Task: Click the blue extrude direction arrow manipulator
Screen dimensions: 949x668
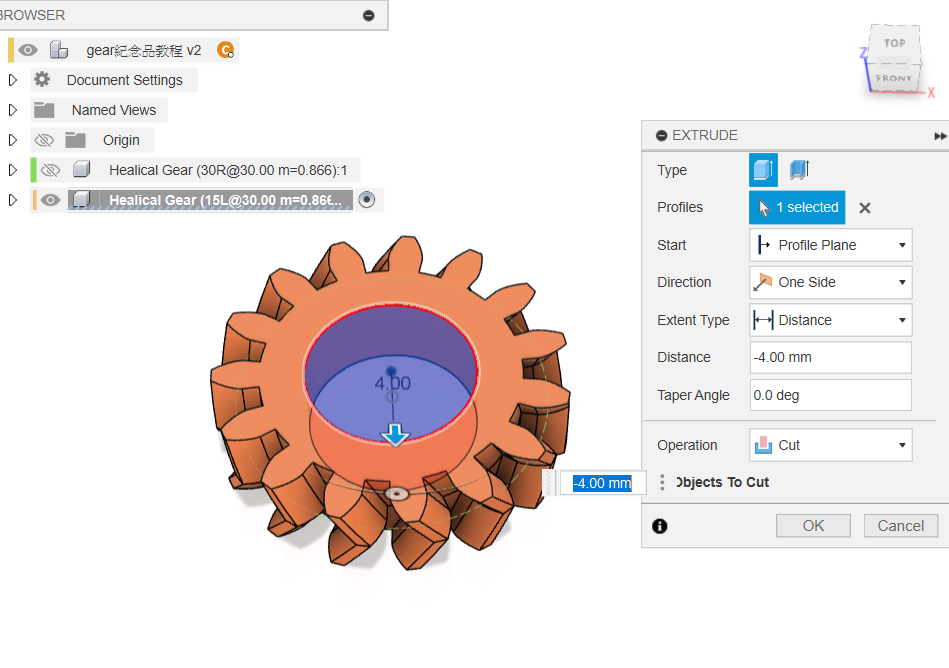Action: pos(396,435)
